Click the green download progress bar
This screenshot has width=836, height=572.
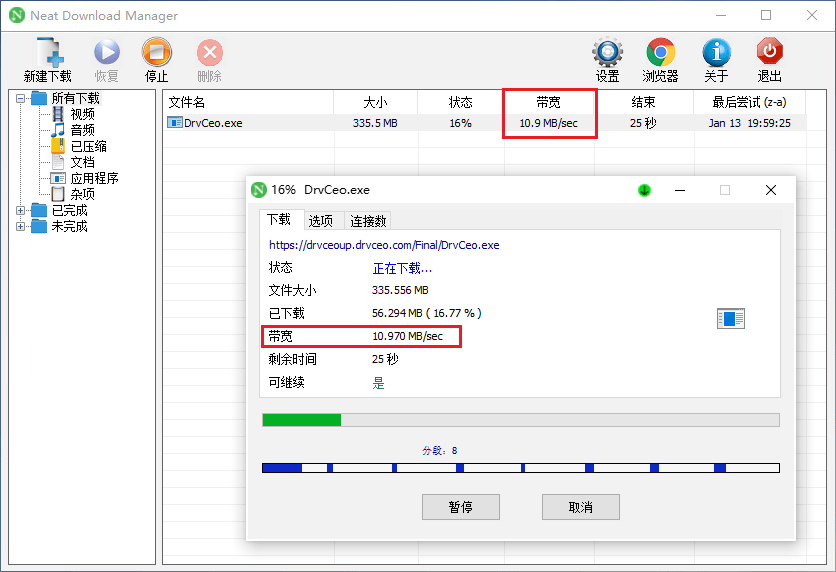click(521, 420)
